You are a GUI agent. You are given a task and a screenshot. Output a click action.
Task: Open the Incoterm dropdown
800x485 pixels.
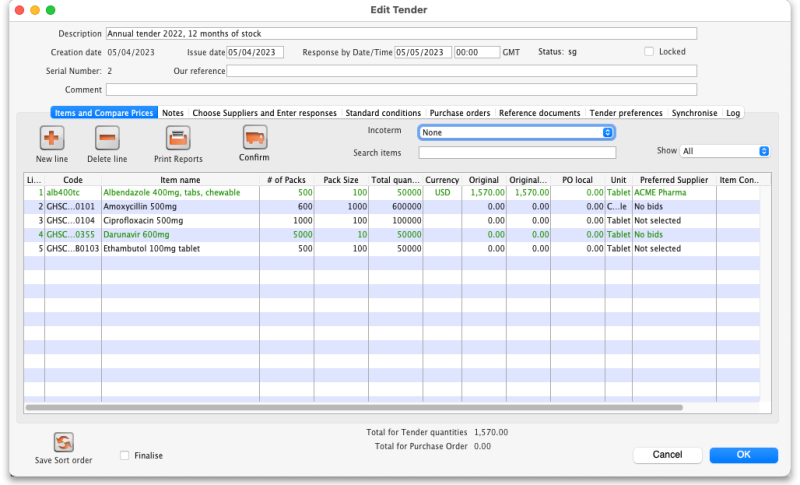point(516,132)
